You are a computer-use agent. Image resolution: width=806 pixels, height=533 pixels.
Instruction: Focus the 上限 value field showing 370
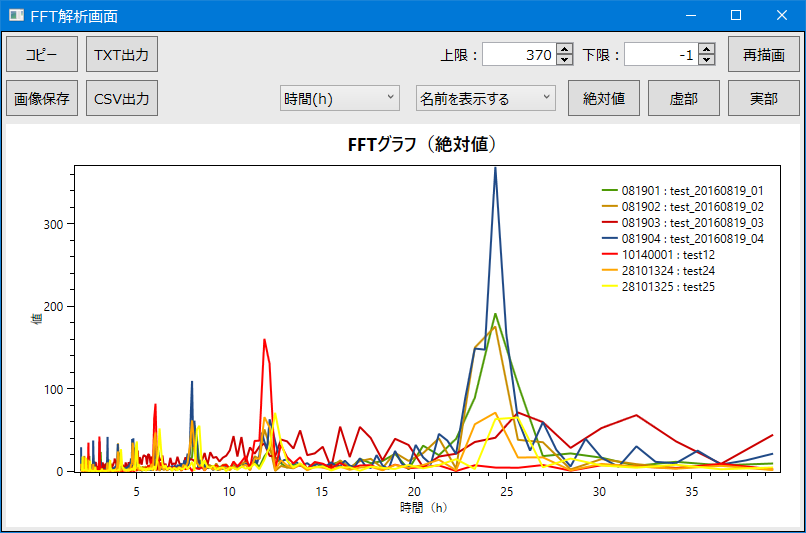pyautogui.click(x=519, y=54)
